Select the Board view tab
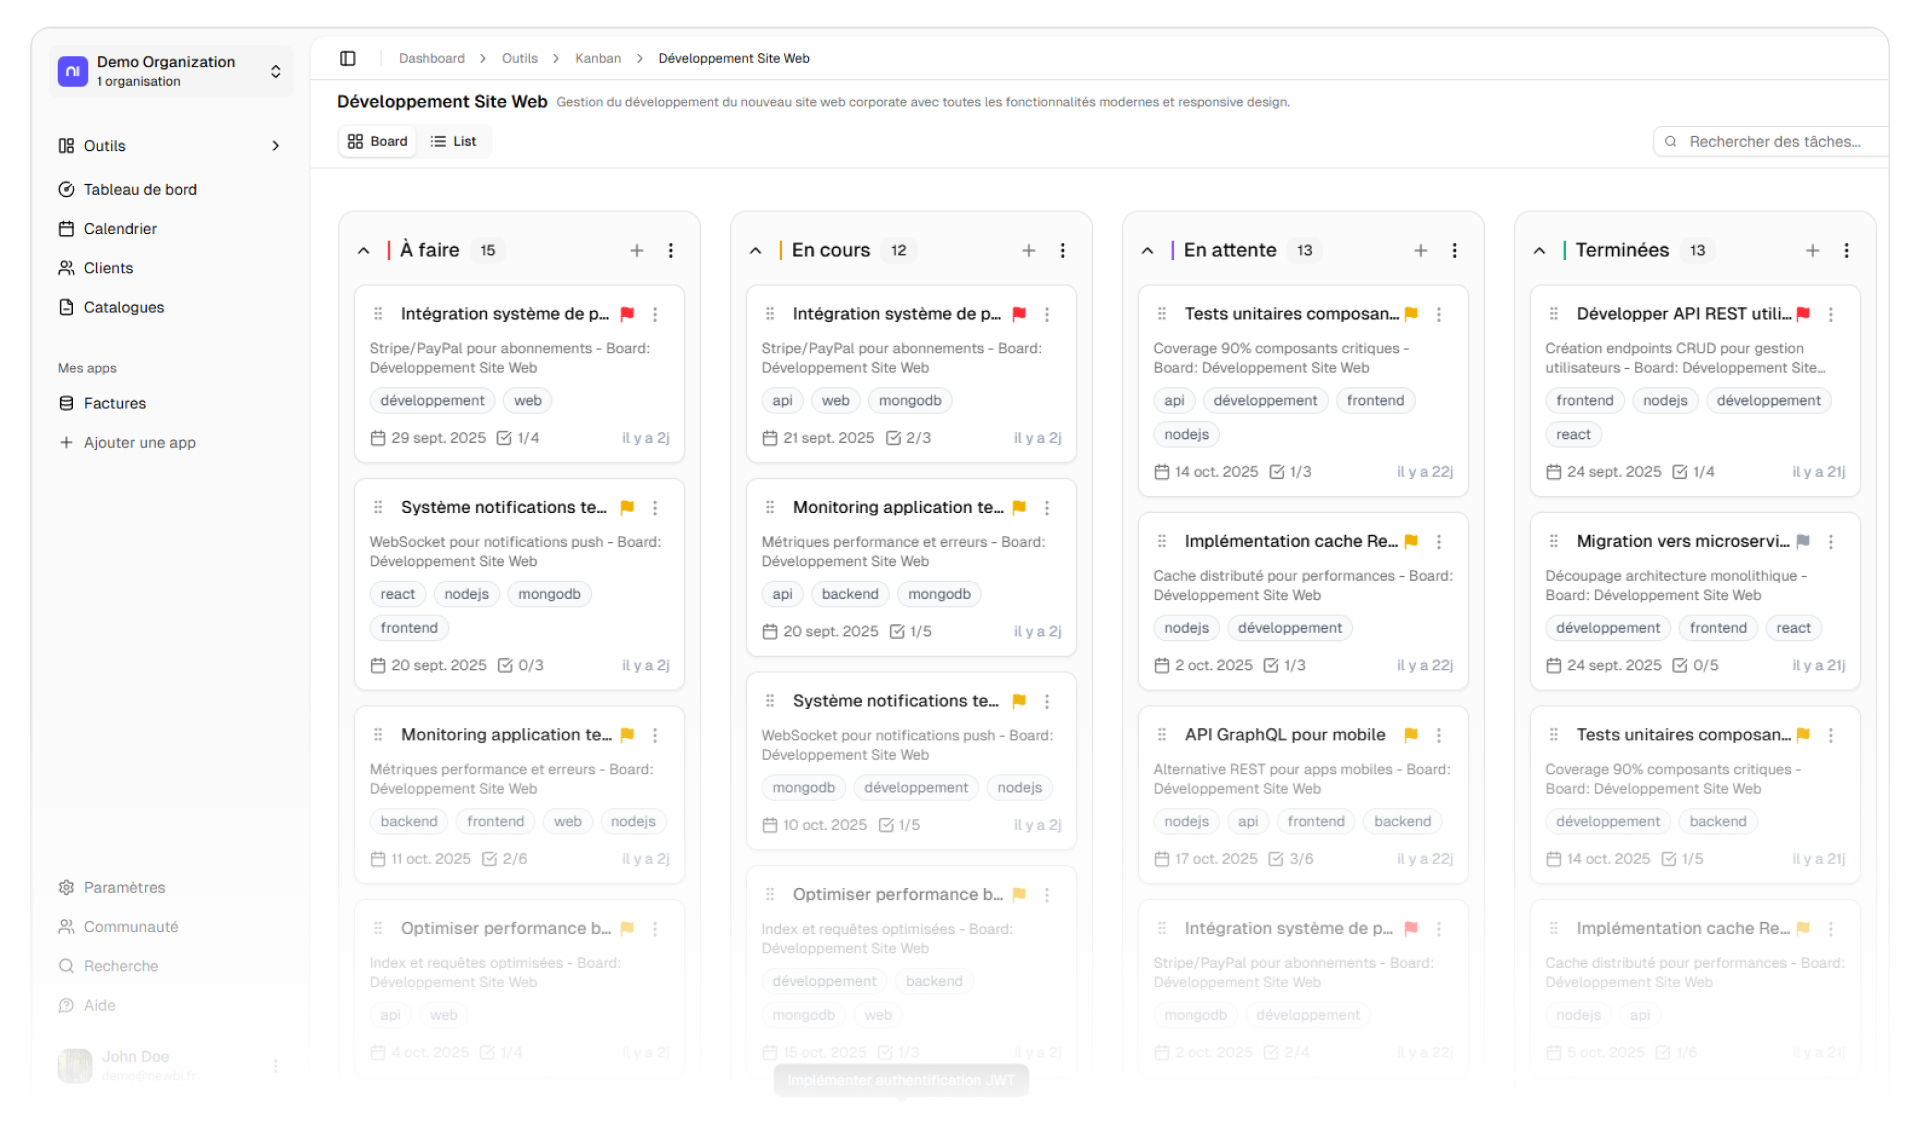This screenshot has height=1135, width=1920. click(x=377, y=141)
